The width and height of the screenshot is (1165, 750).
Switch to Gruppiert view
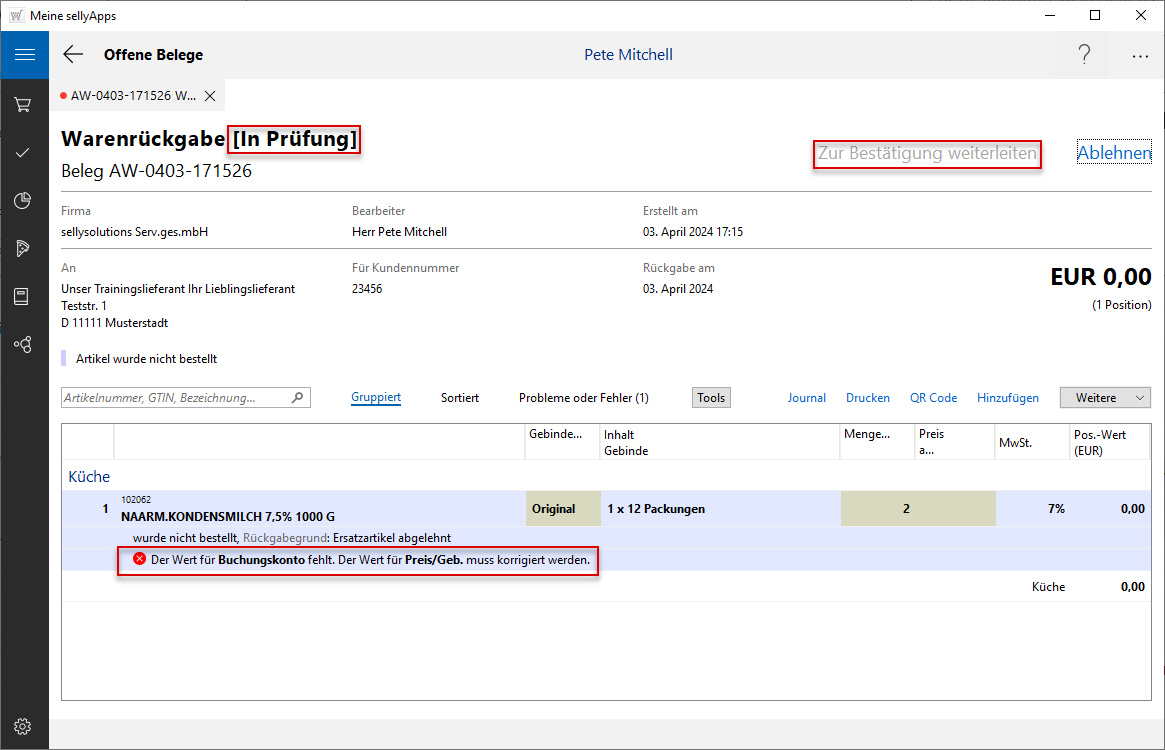376,398
